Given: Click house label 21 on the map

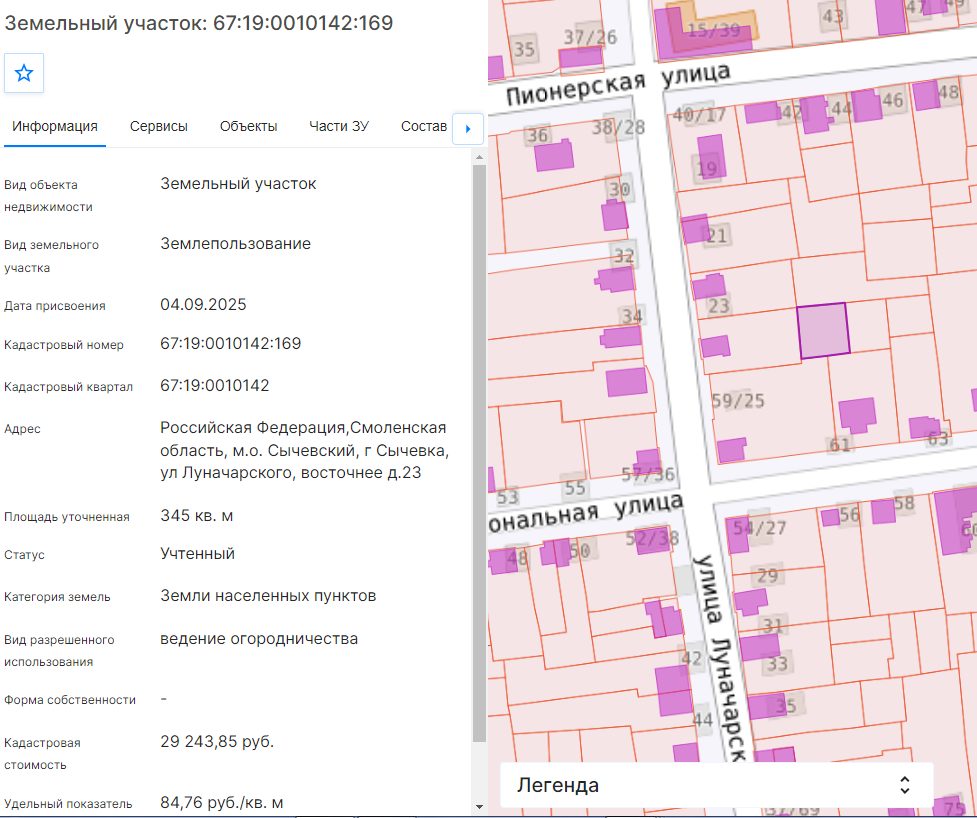Looking at the screenshot, I should [x=717, y=235].
